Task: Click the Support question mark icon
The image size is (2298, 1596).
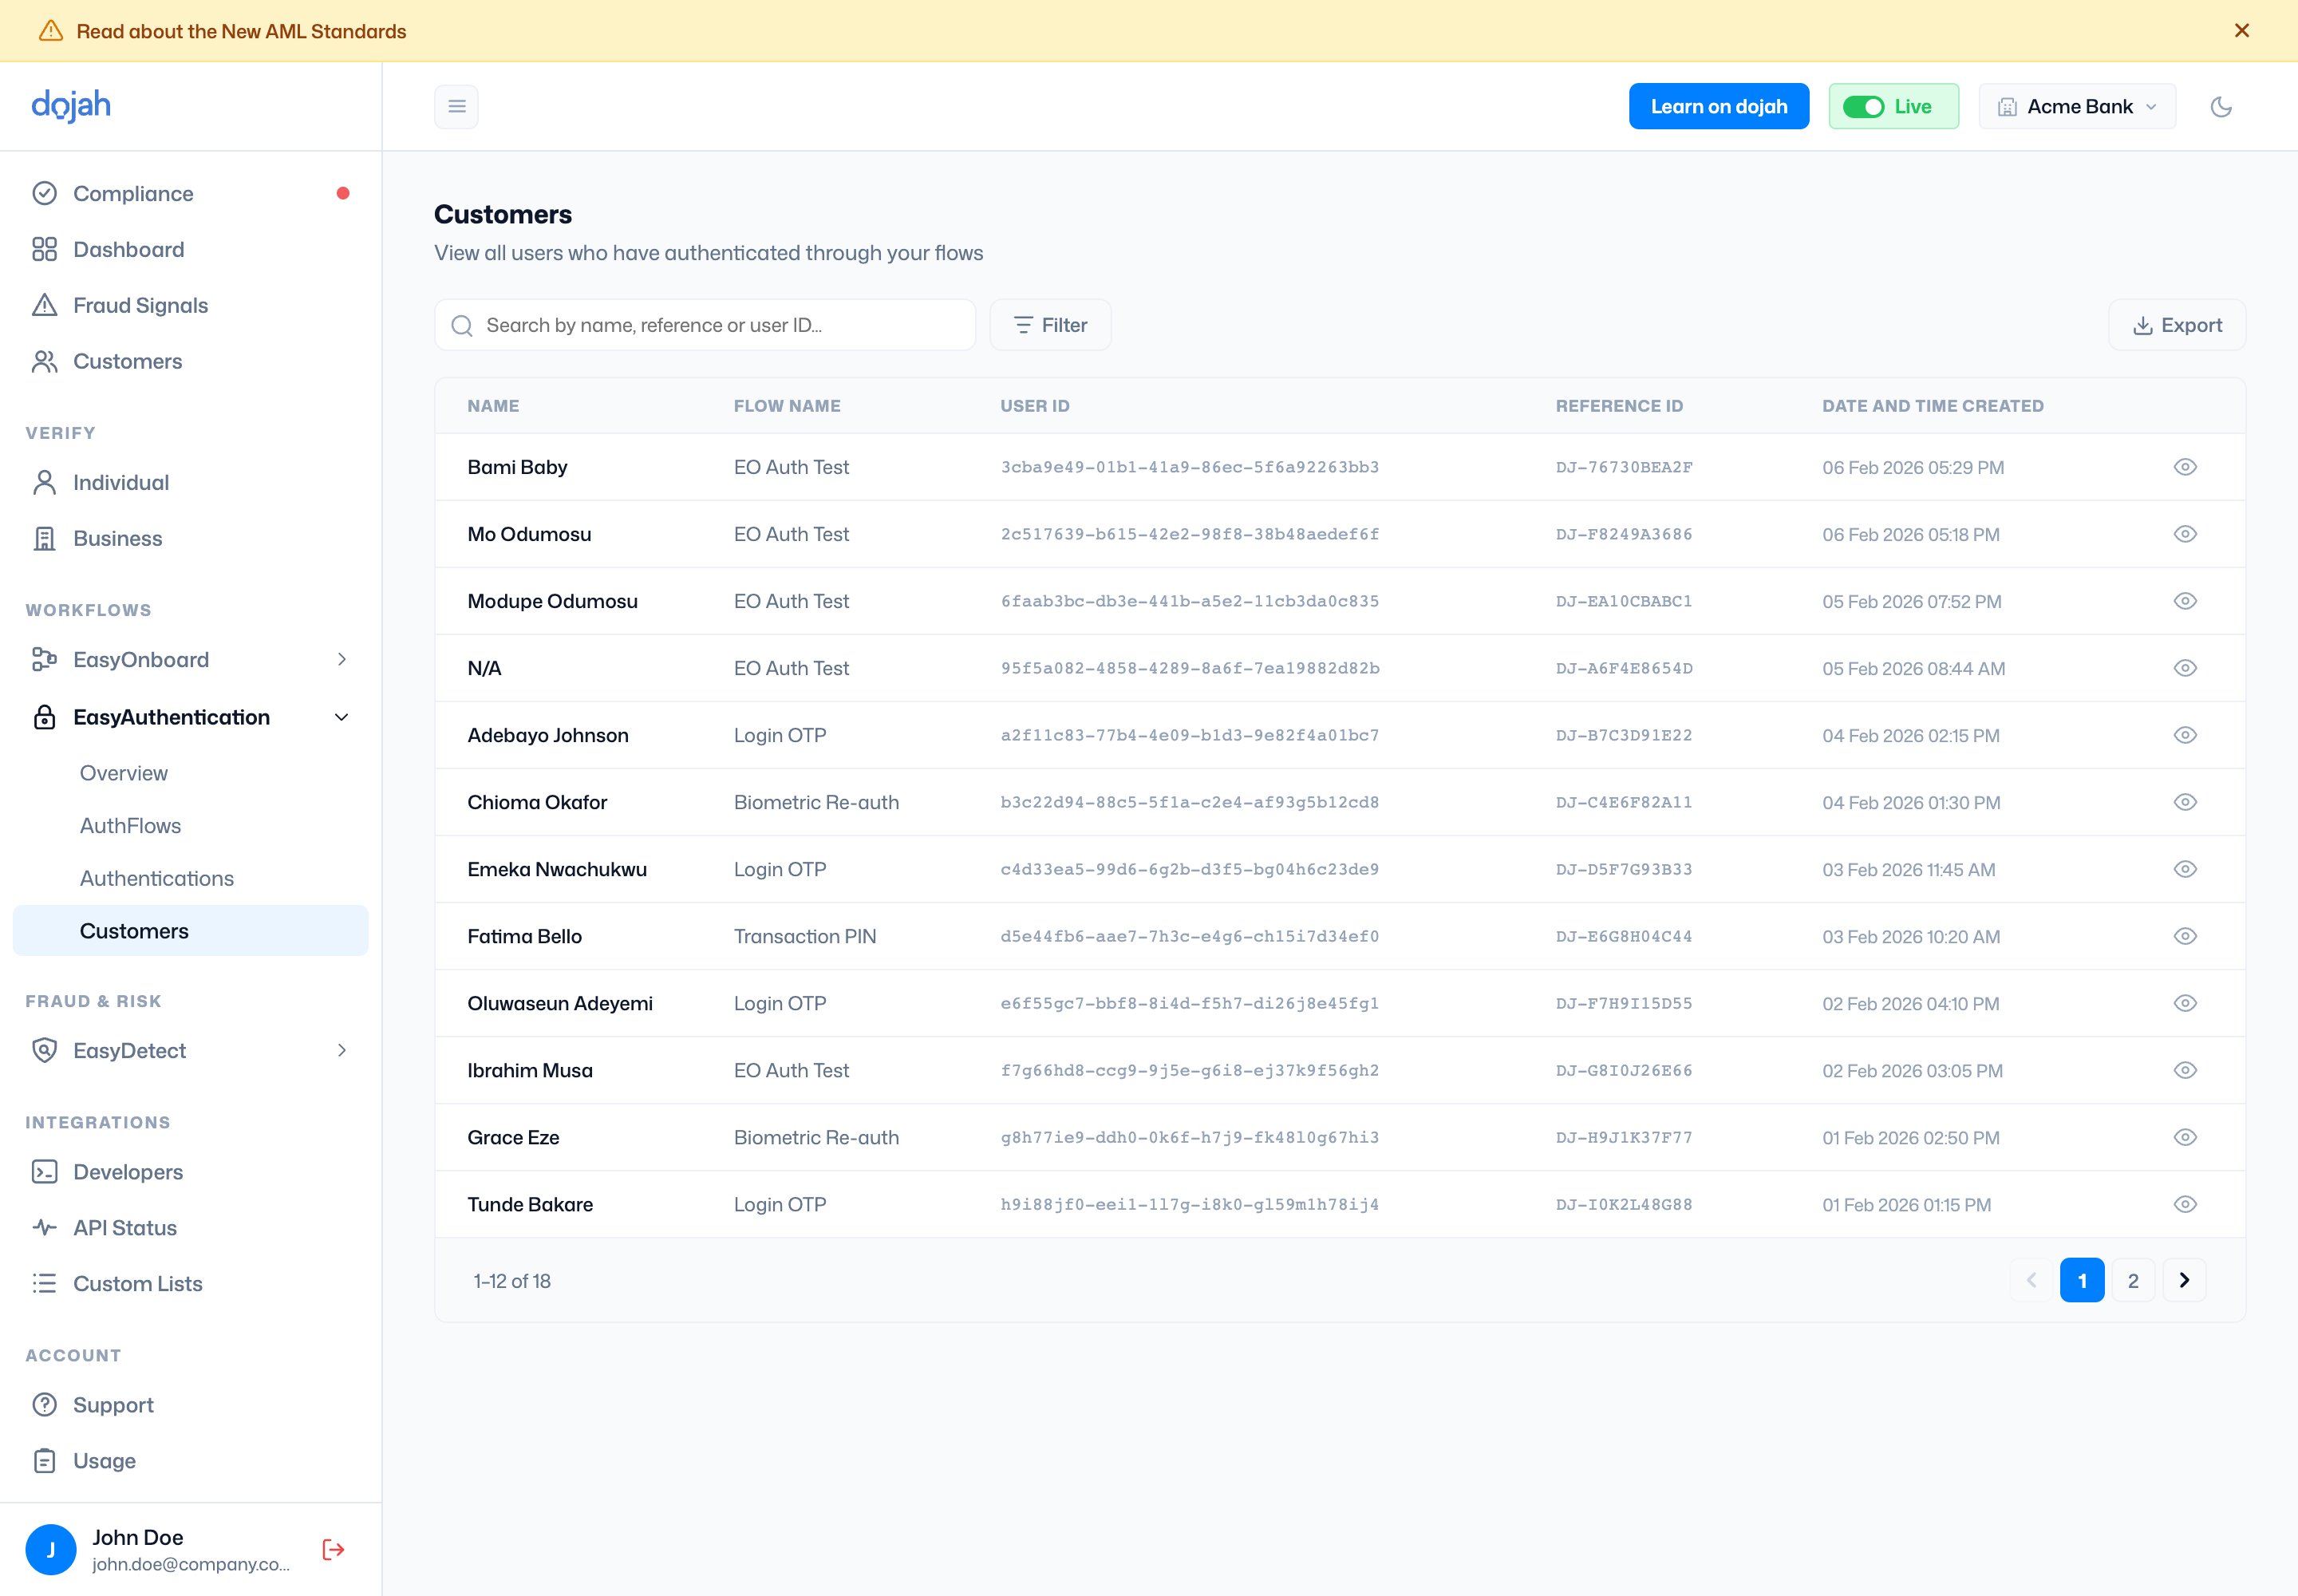Action: point(45,1404)
